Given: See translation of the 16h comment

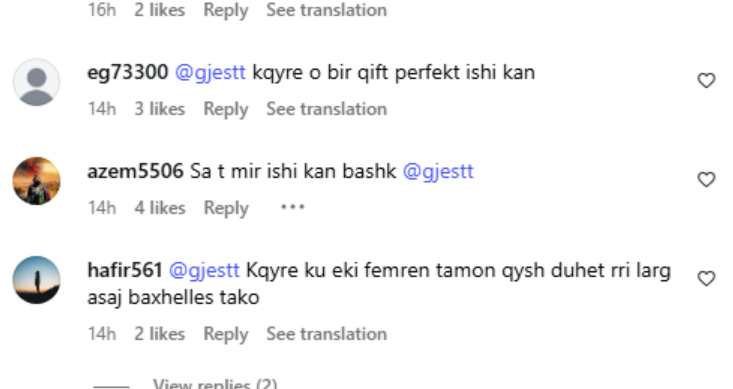Looking at the screenshot, I should [327, 10].
